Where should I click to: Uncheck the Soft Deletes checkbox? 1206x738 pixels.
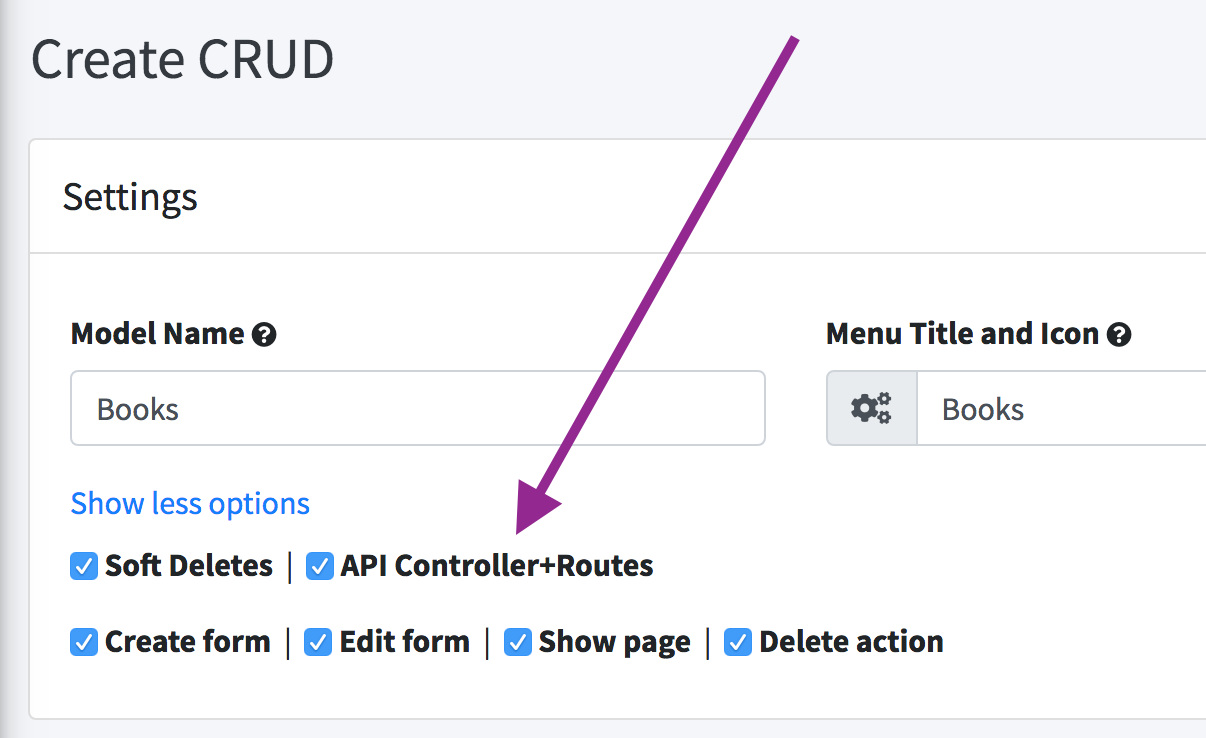[x=83, y=566]
